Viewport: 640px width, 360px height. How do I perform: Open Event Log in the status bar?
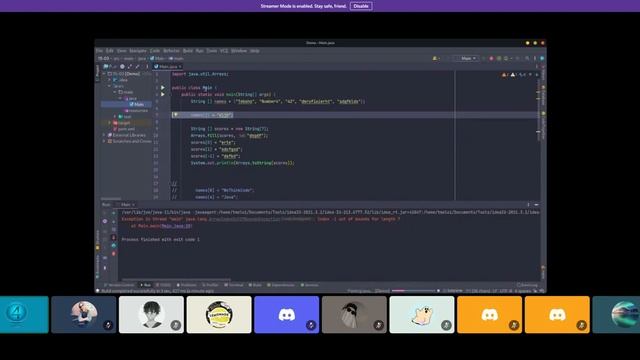[x=527, y=285]
